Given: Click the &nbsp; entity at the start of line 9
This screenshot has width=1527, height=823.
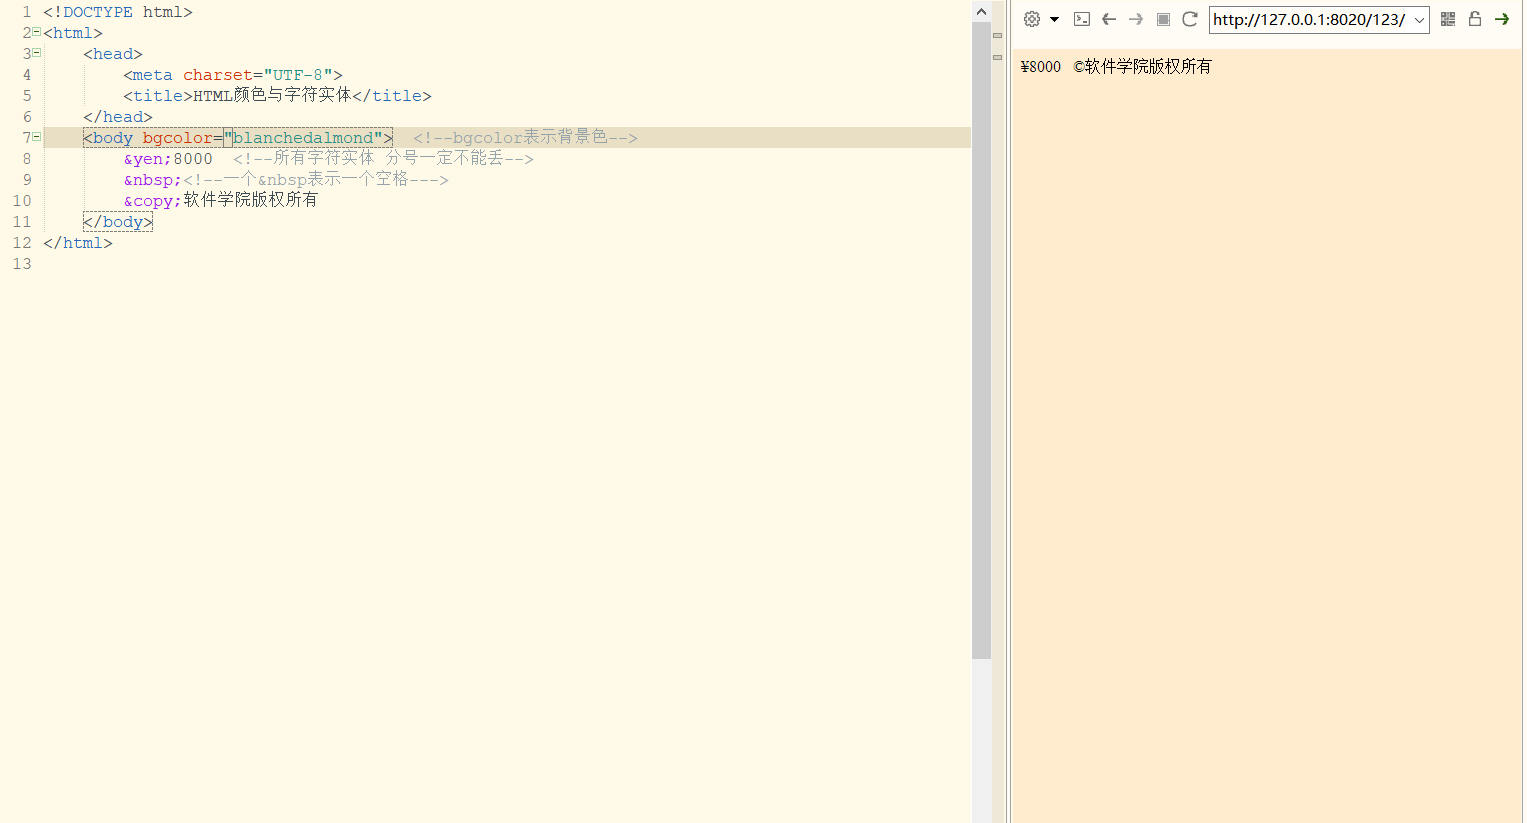Looking at the screenshot, I should coord(153,180).
